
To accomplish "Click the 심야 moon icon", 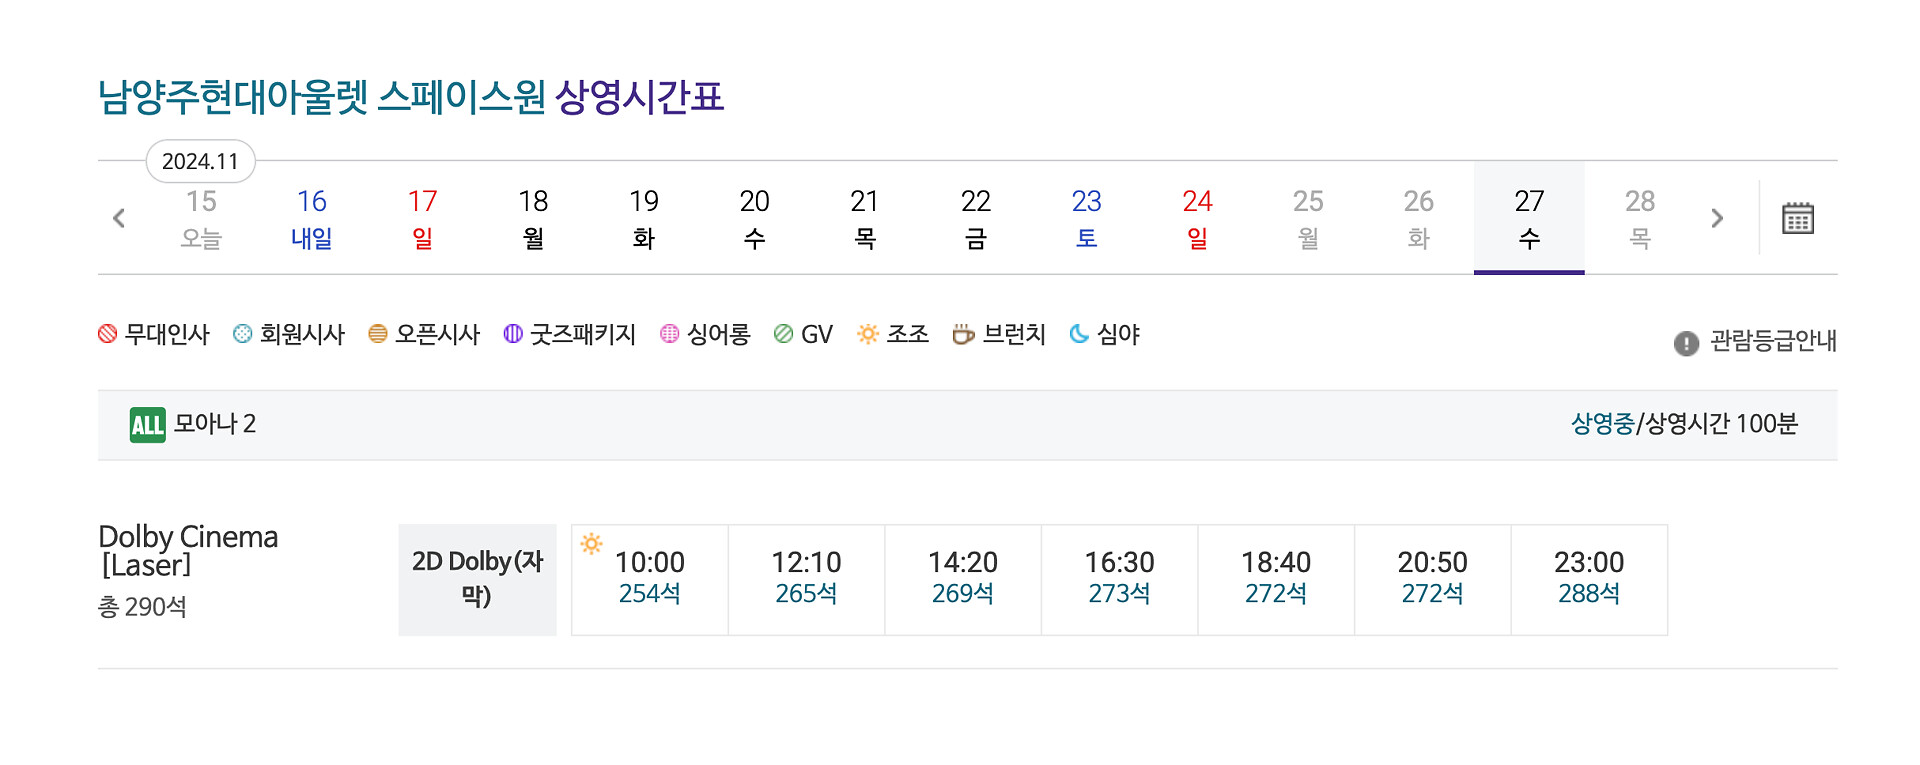I will coord(1079,334).
